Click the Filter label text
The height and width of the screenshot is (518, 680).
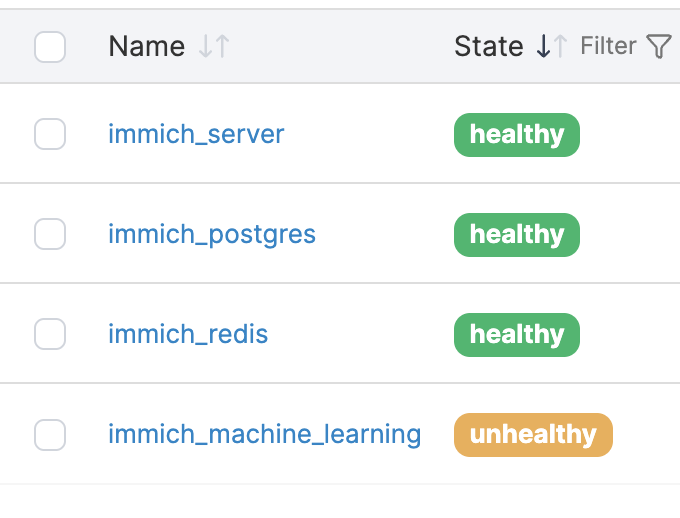[x=608, y=46]
